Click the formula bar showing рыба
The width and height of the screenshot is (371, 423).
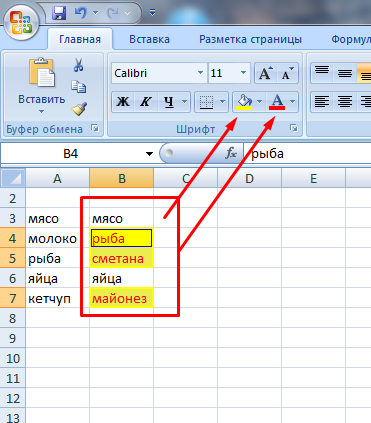pyautogui.click(x=307, y=154)
